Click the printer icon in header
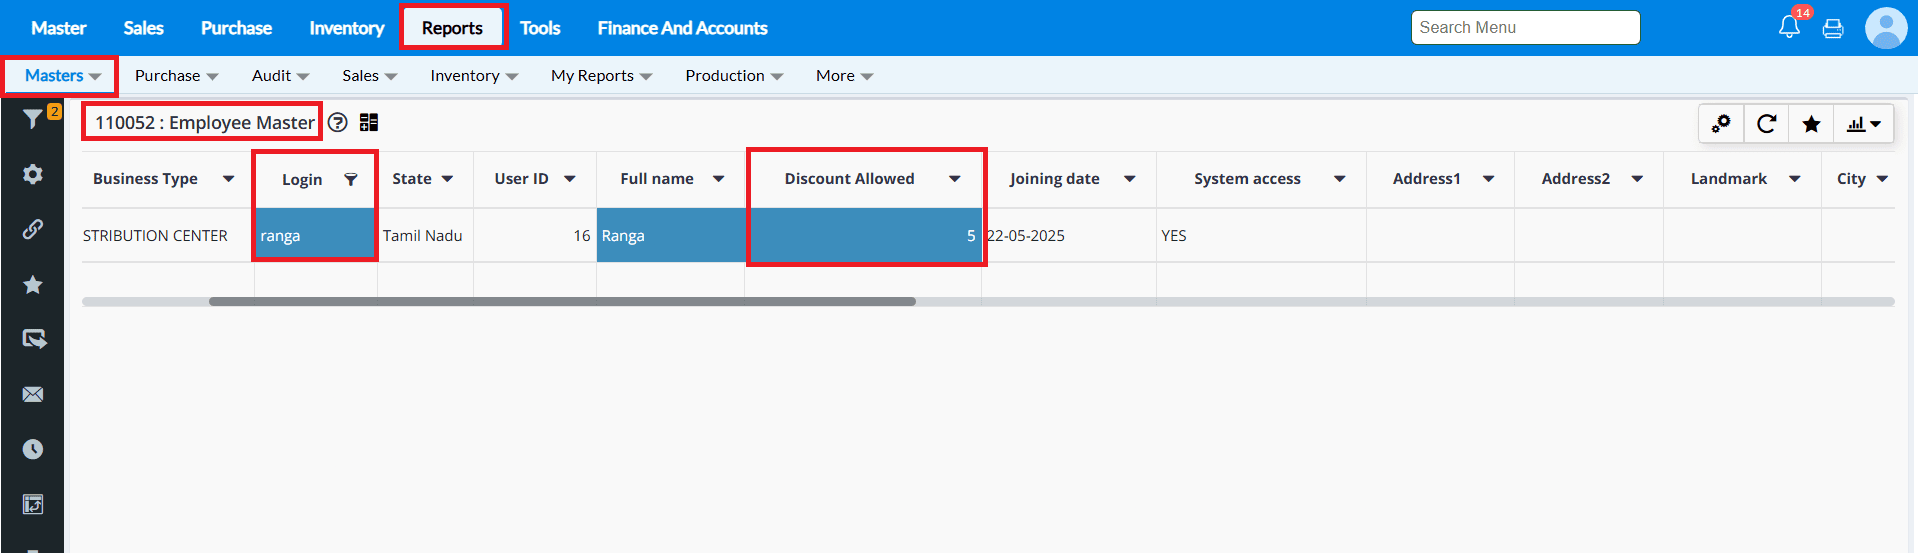The width and height of the screenshot is (1918, 553). pyautogui.click(x=1833, y=29)
